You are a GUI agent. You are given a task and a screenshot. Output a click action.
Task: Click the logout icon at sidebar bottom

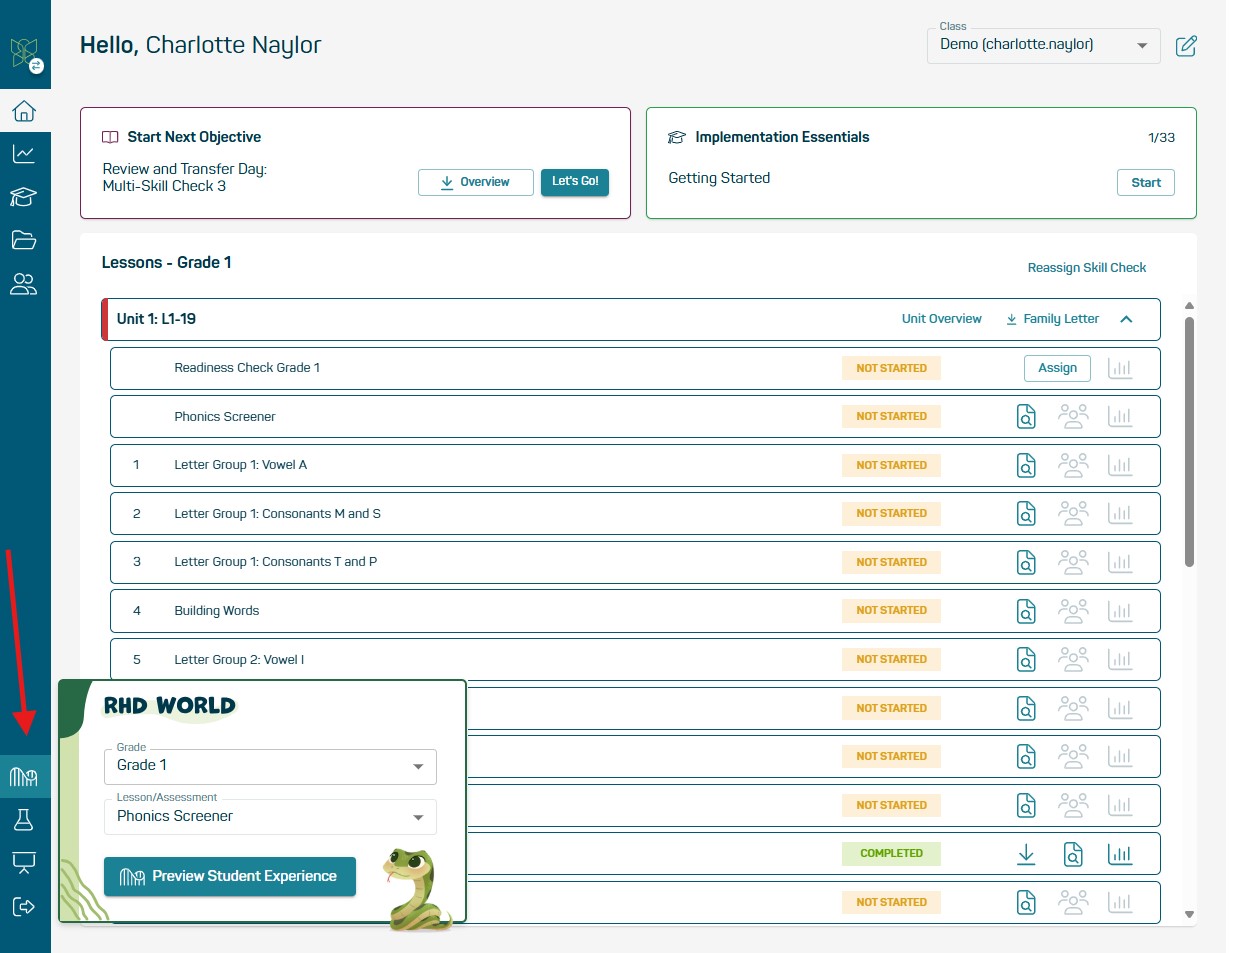pyautogui.click(x=24, y=907)
